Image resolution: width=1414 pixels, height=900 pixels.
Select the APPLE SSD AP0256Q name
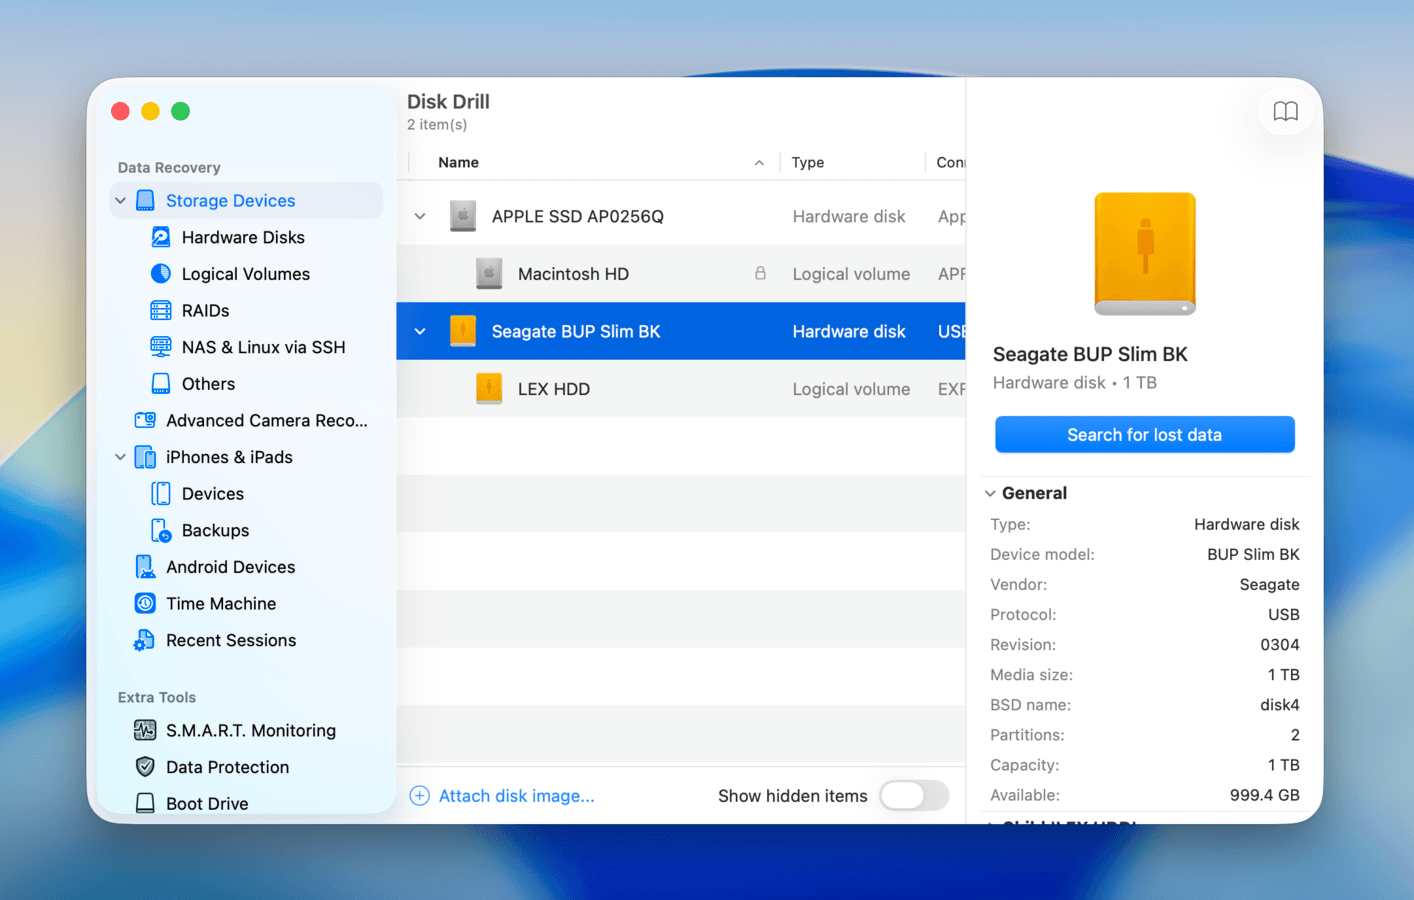click(x=578, y=216)
